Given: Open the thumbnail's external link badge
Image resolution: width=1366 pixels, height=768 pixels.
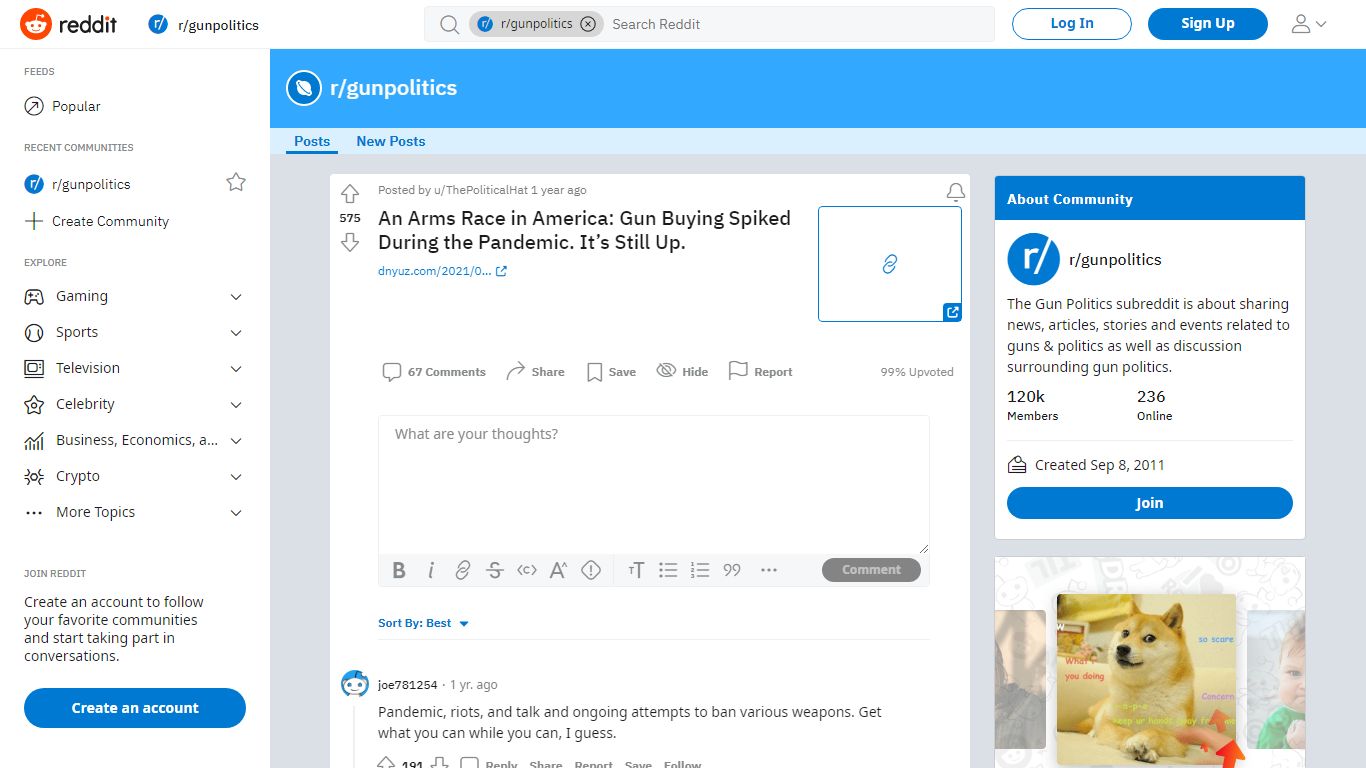Looking at the screenshot, I should [952, 312].
